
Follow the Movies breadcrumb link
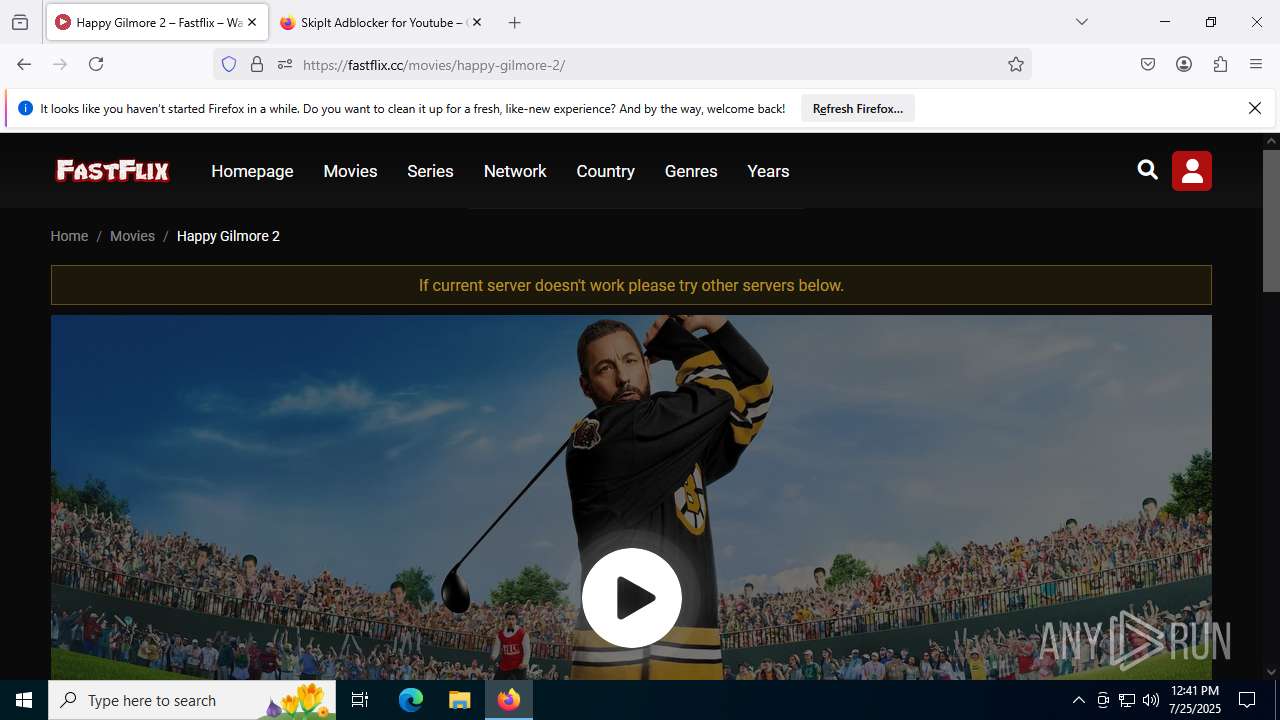coord(132,236)
